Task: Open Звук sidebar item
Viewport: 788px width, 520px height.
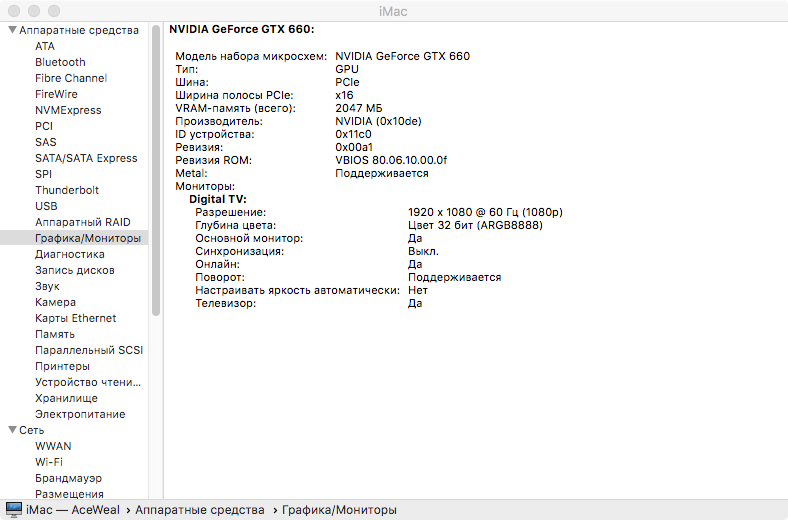Action: point(47,286)
